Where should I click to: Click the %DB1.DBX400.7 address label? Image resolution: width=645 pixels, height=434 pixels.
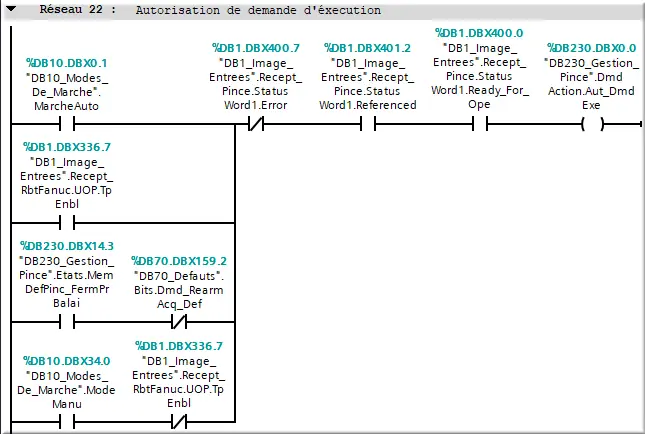[x=255, y=47]
